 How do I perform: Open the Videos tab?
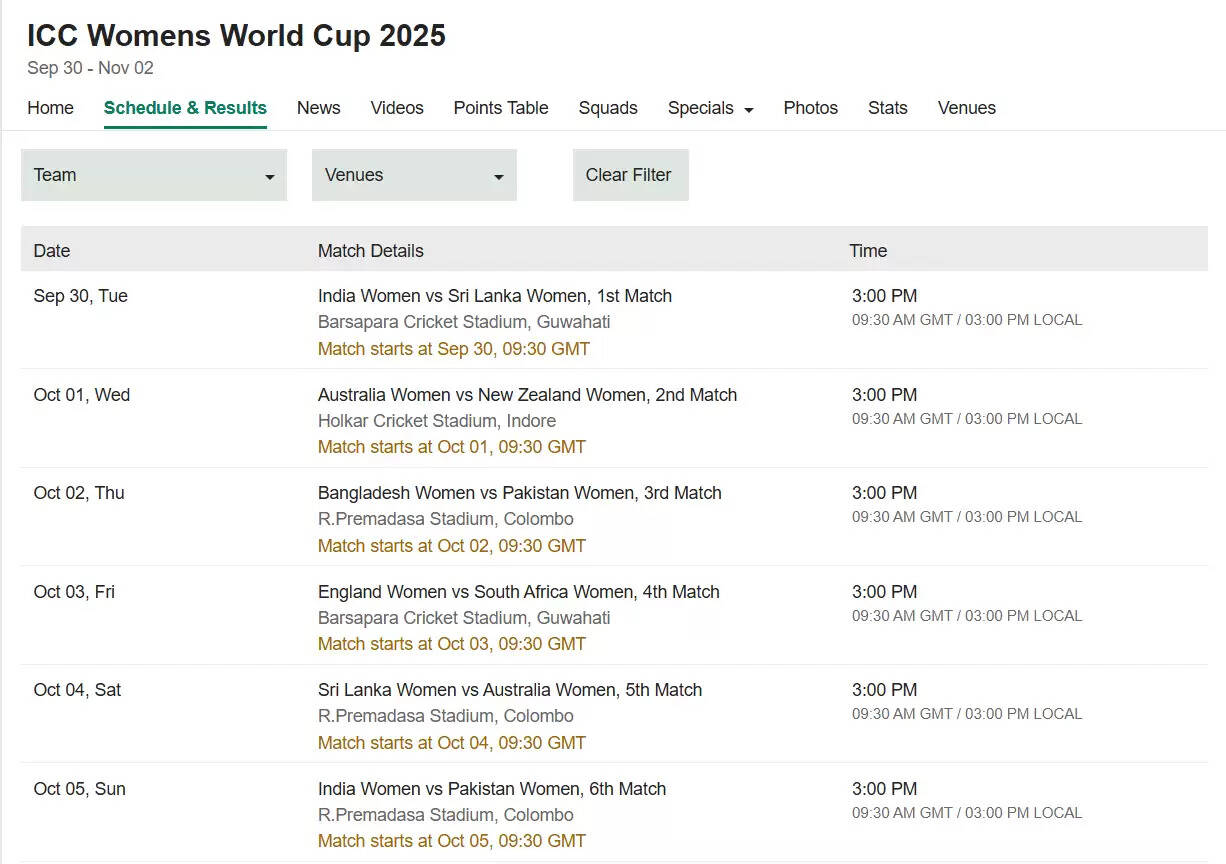[x=397, y=108]
